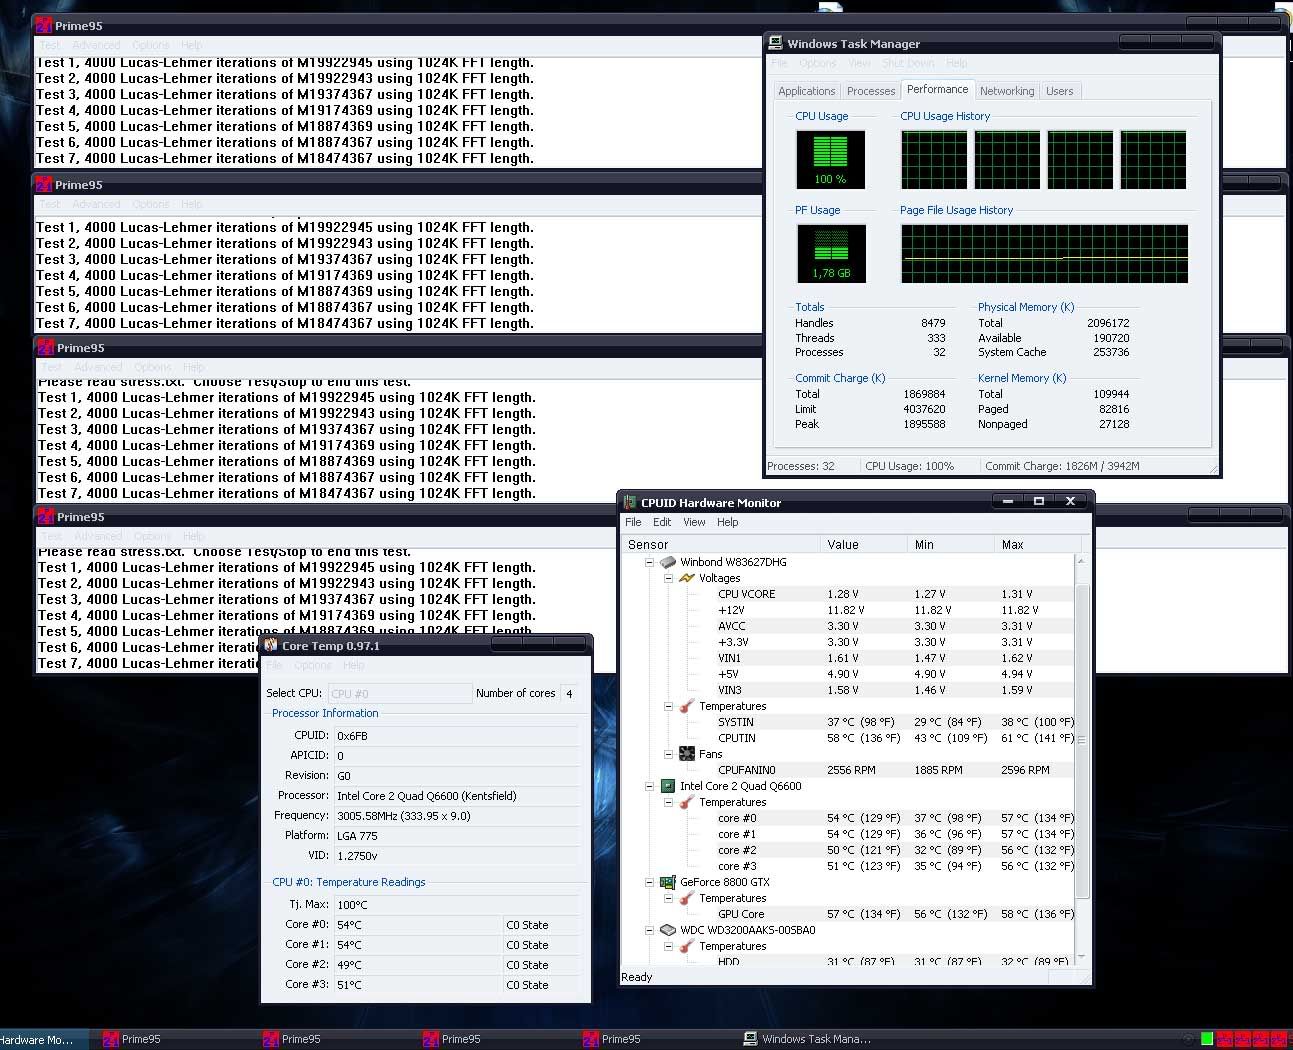
Task: Collapse the Voltages section
Action: 668,578
